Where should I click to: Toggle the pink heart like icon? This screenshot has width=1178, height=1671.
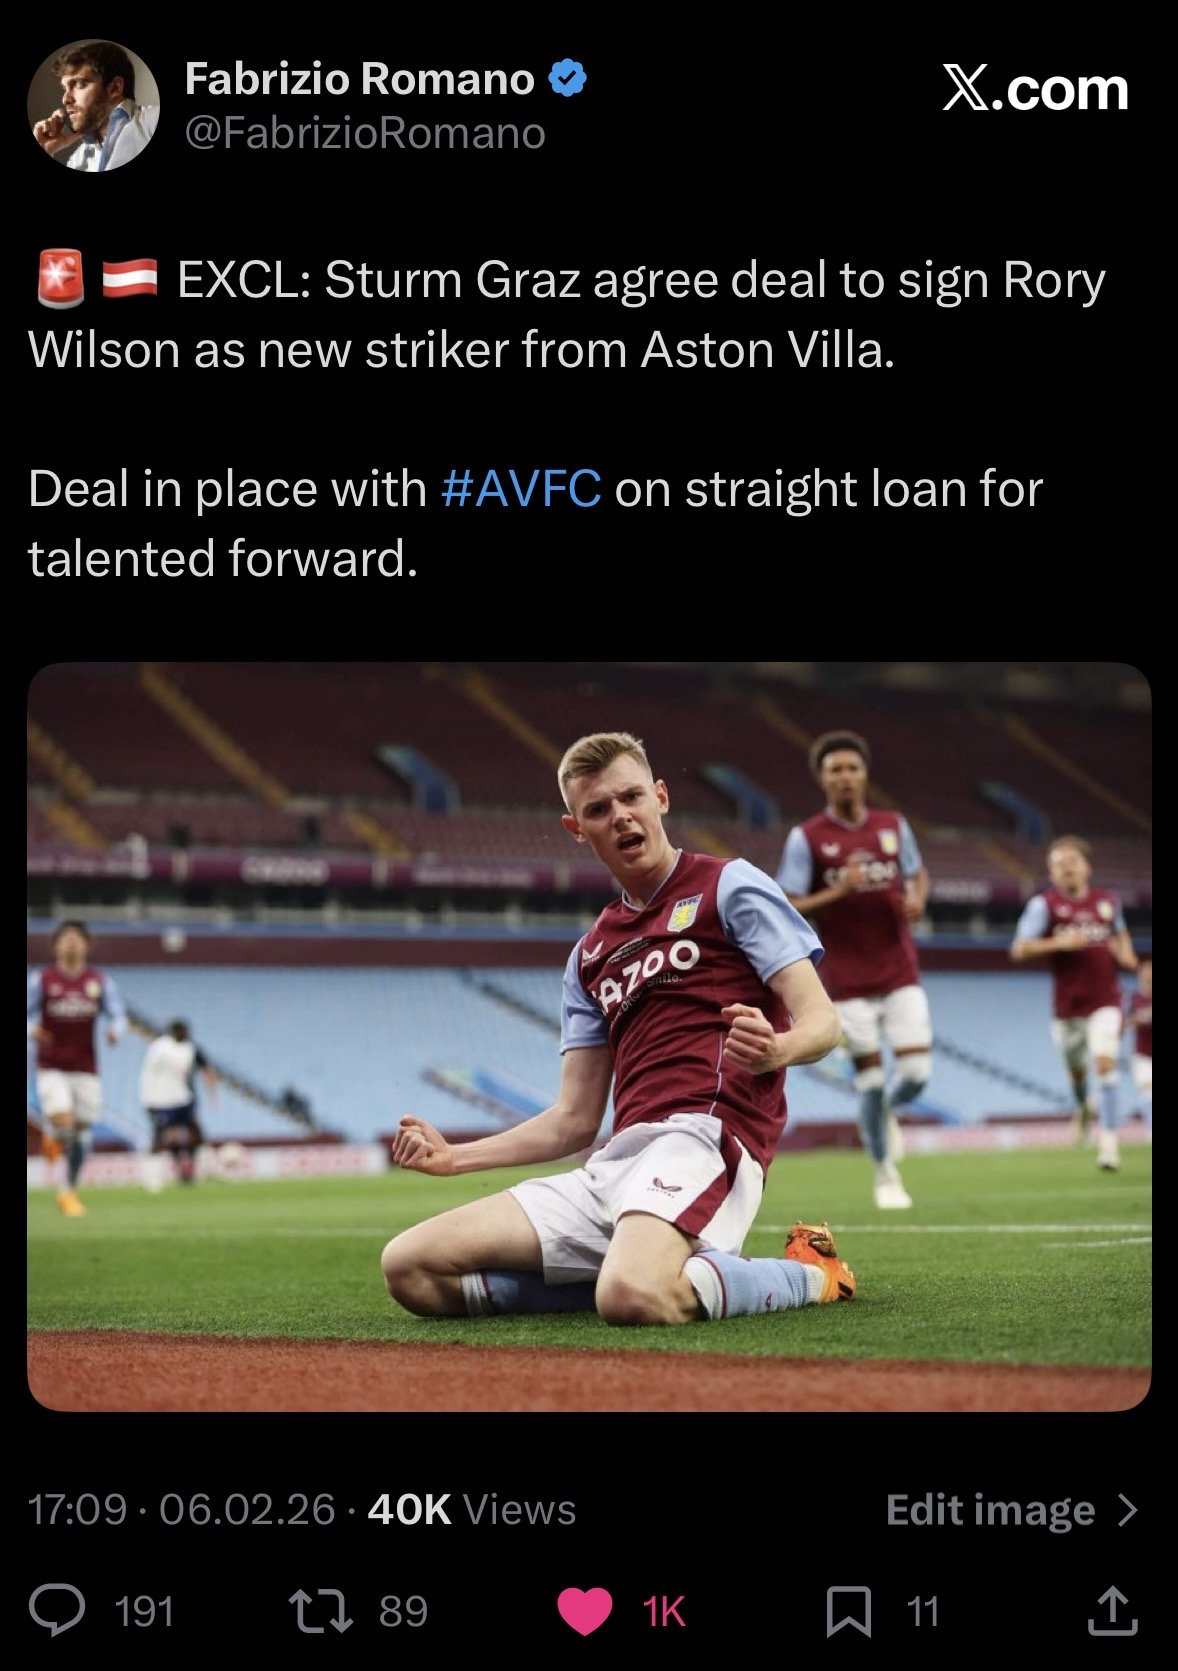pyautogui.click(x=584, y=1612)
